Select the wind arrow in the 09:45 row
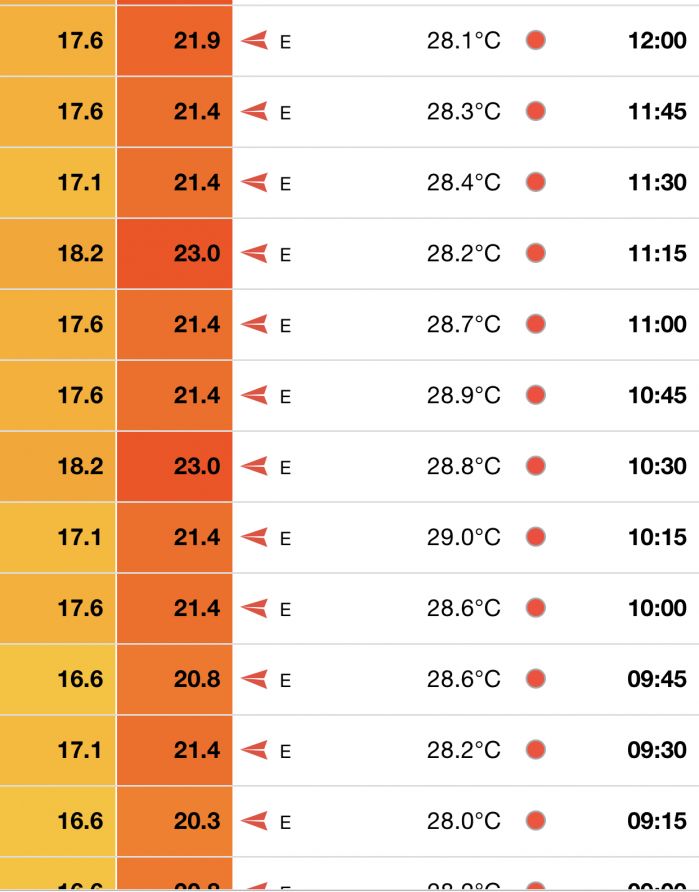Image resolution: width=699 pixels, height=892 pixels. 254,679
